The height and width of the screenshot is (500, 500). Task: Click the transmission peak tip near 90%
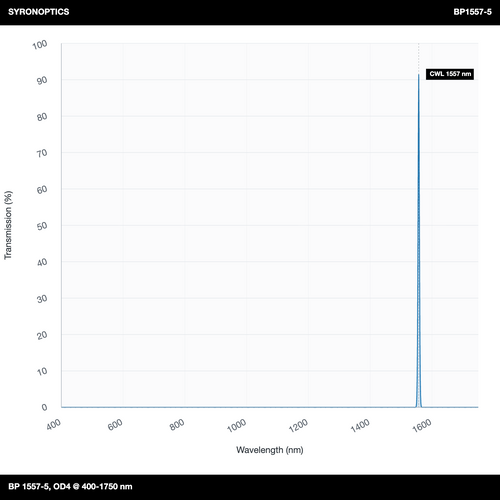(x=419, y=75)
